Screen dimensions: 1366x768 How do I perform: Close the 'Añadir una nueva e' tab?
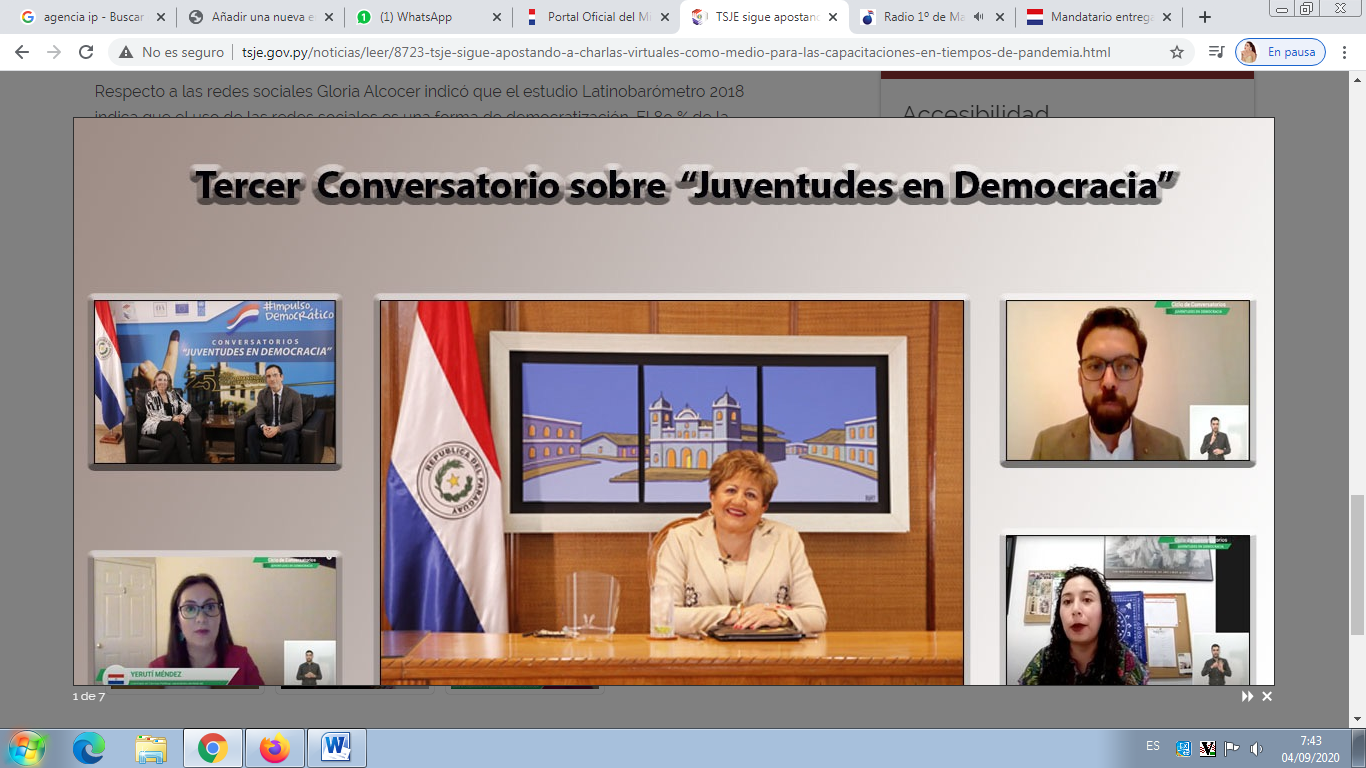pos(328,17)
